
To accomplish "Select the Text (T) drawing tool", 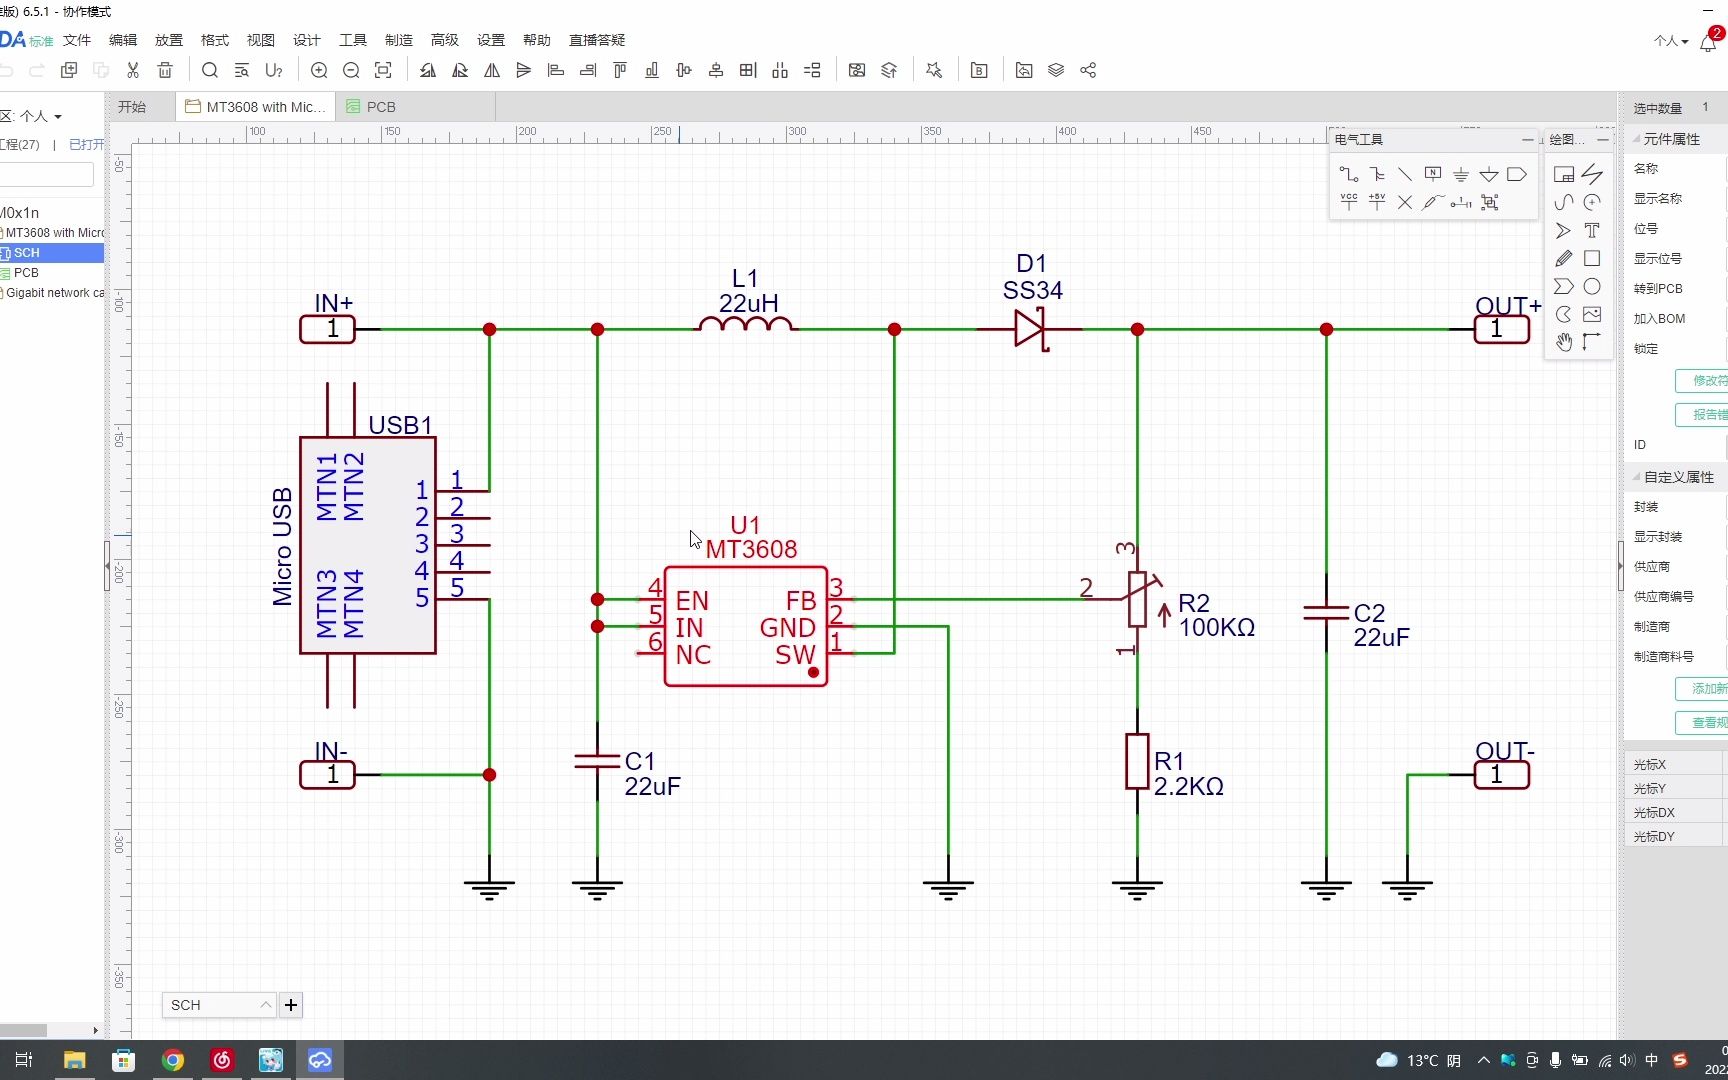I will click(1592, 230).
